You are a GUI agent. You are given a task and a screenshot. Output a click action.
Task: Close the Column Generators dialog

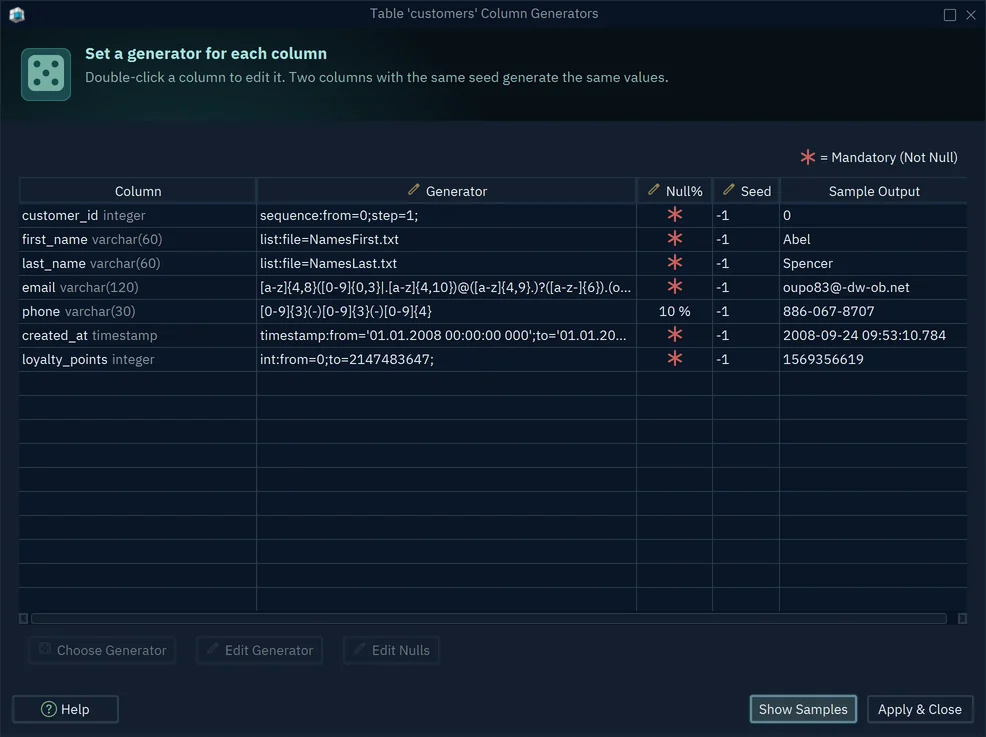971,14
